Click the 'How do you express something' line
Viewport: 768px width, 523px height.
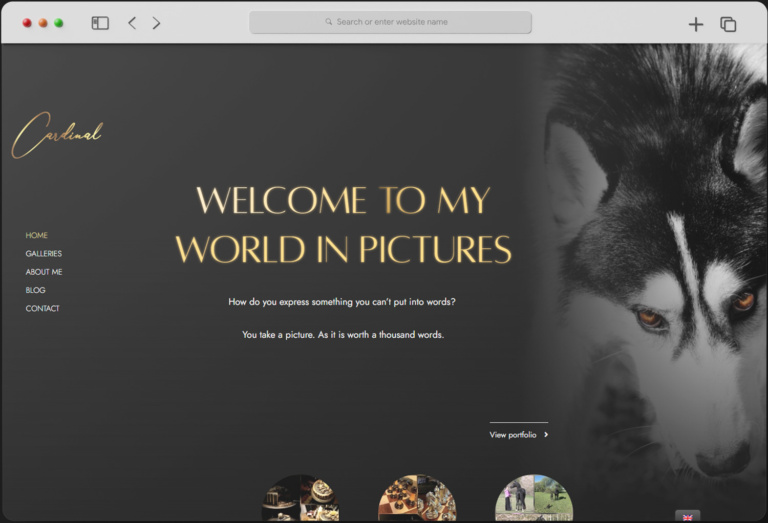(x=342, y=302)
